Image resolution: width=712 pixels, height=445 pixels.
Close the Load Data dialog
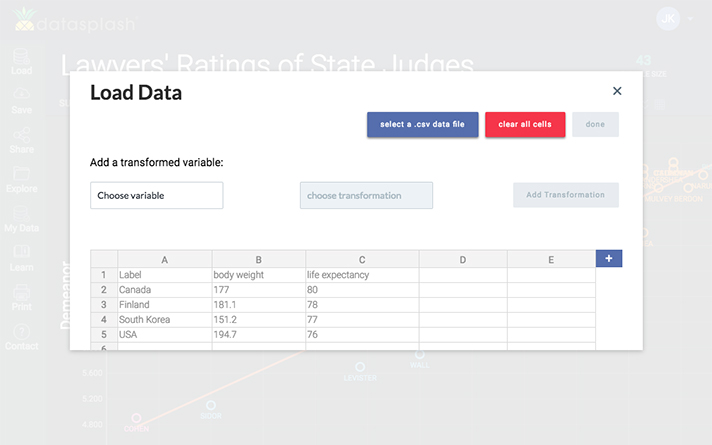tap(617, 91)
